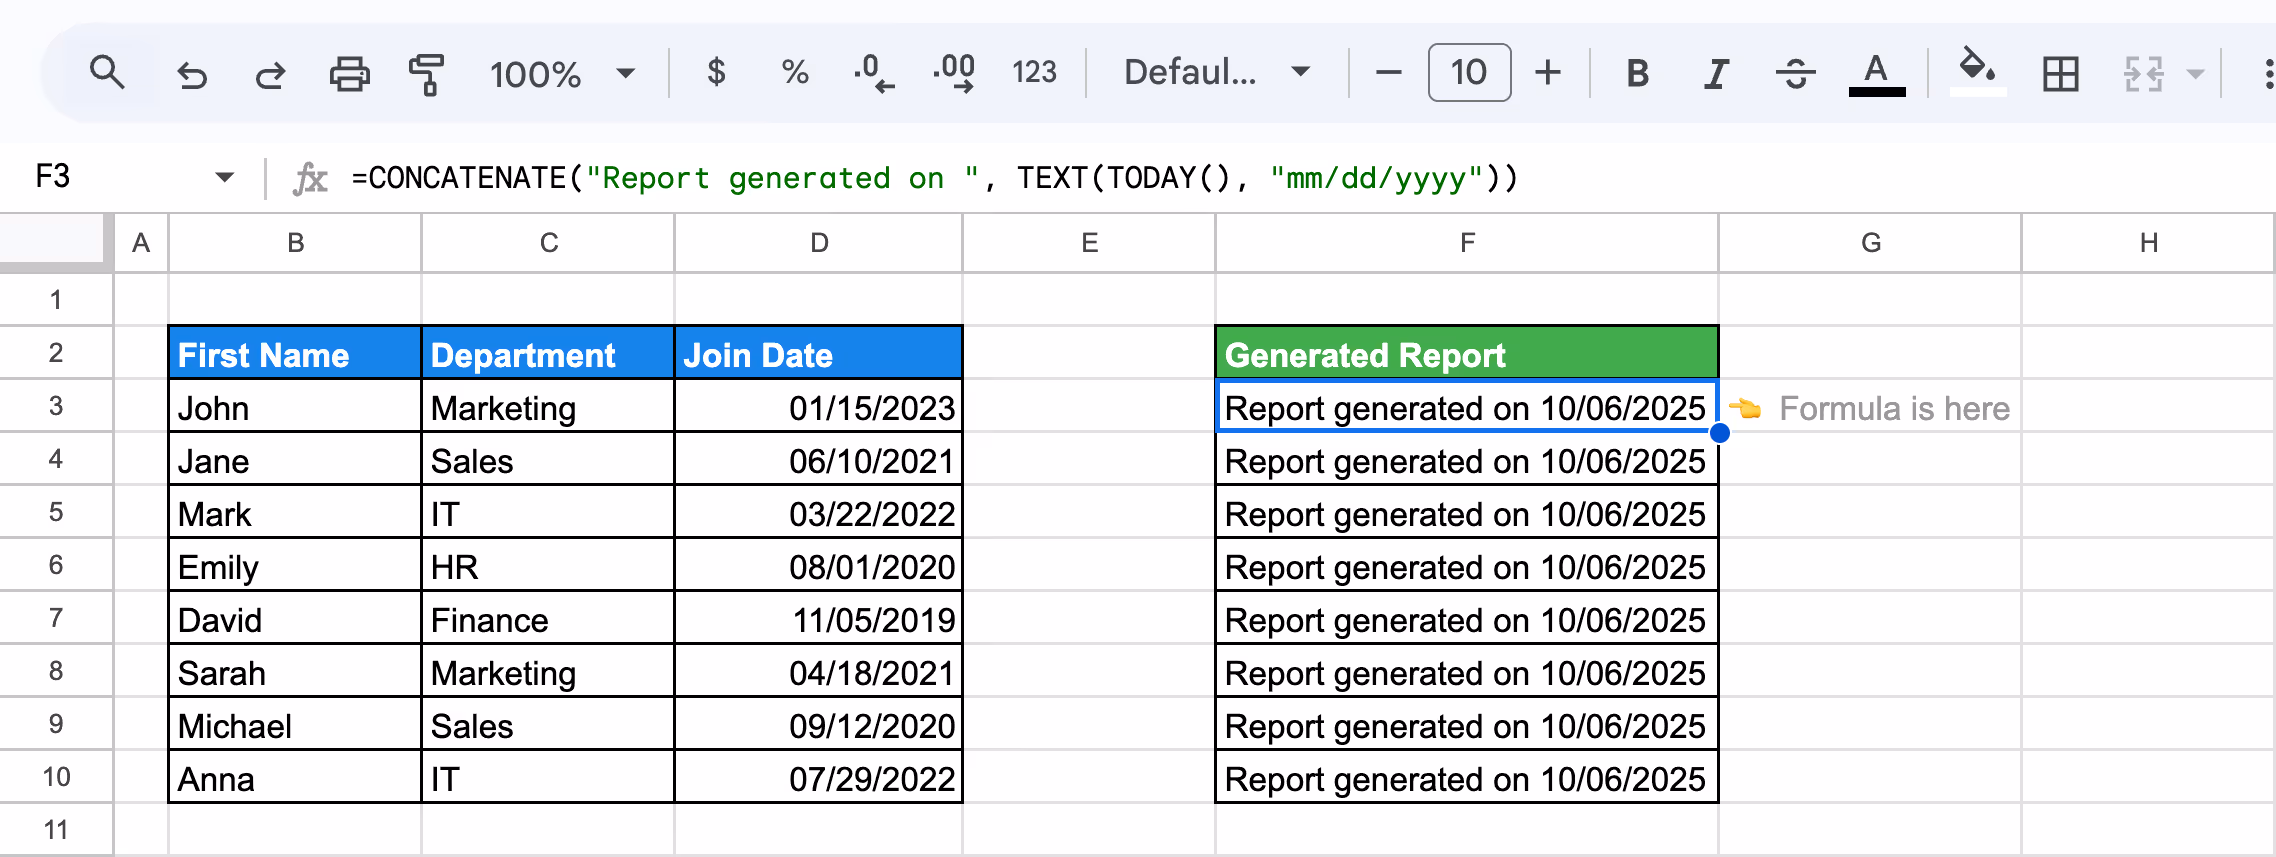Screen dimensions: 2276x857
Task: Open the borders tool
Action: point(2060,73)
